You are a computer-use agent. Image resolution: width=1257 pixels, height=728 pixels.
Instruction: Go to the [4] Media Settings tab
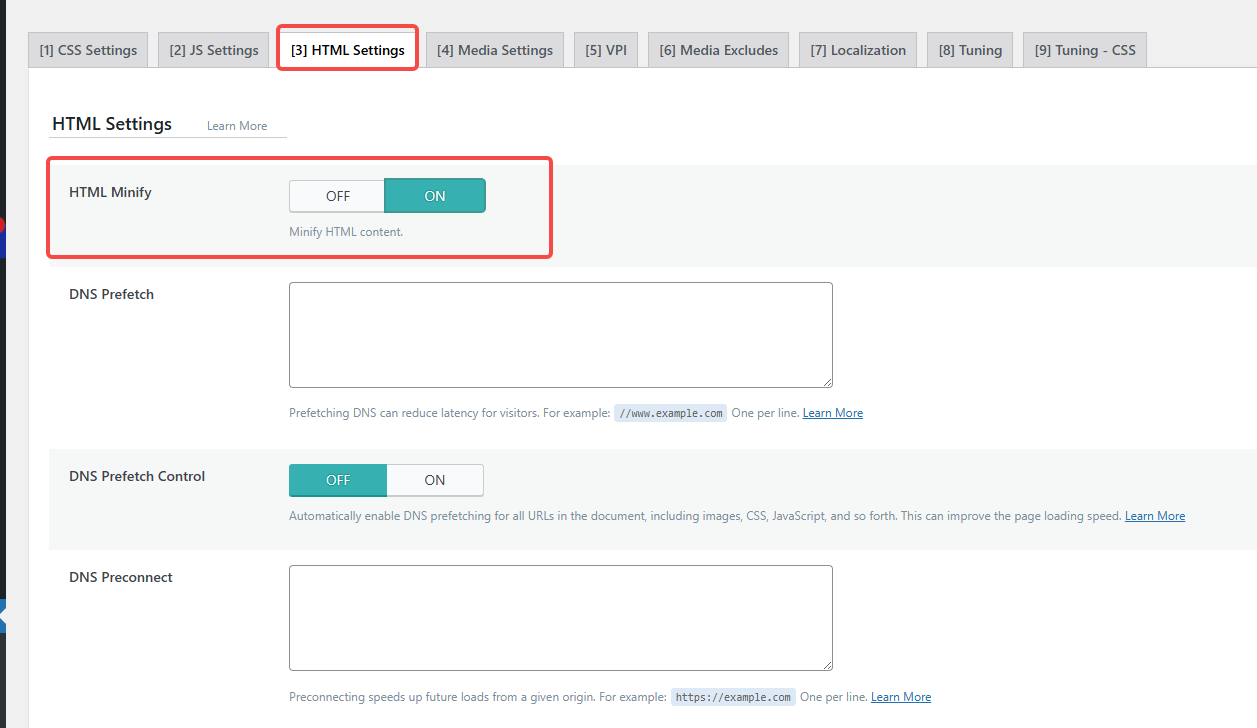(494, 50)
